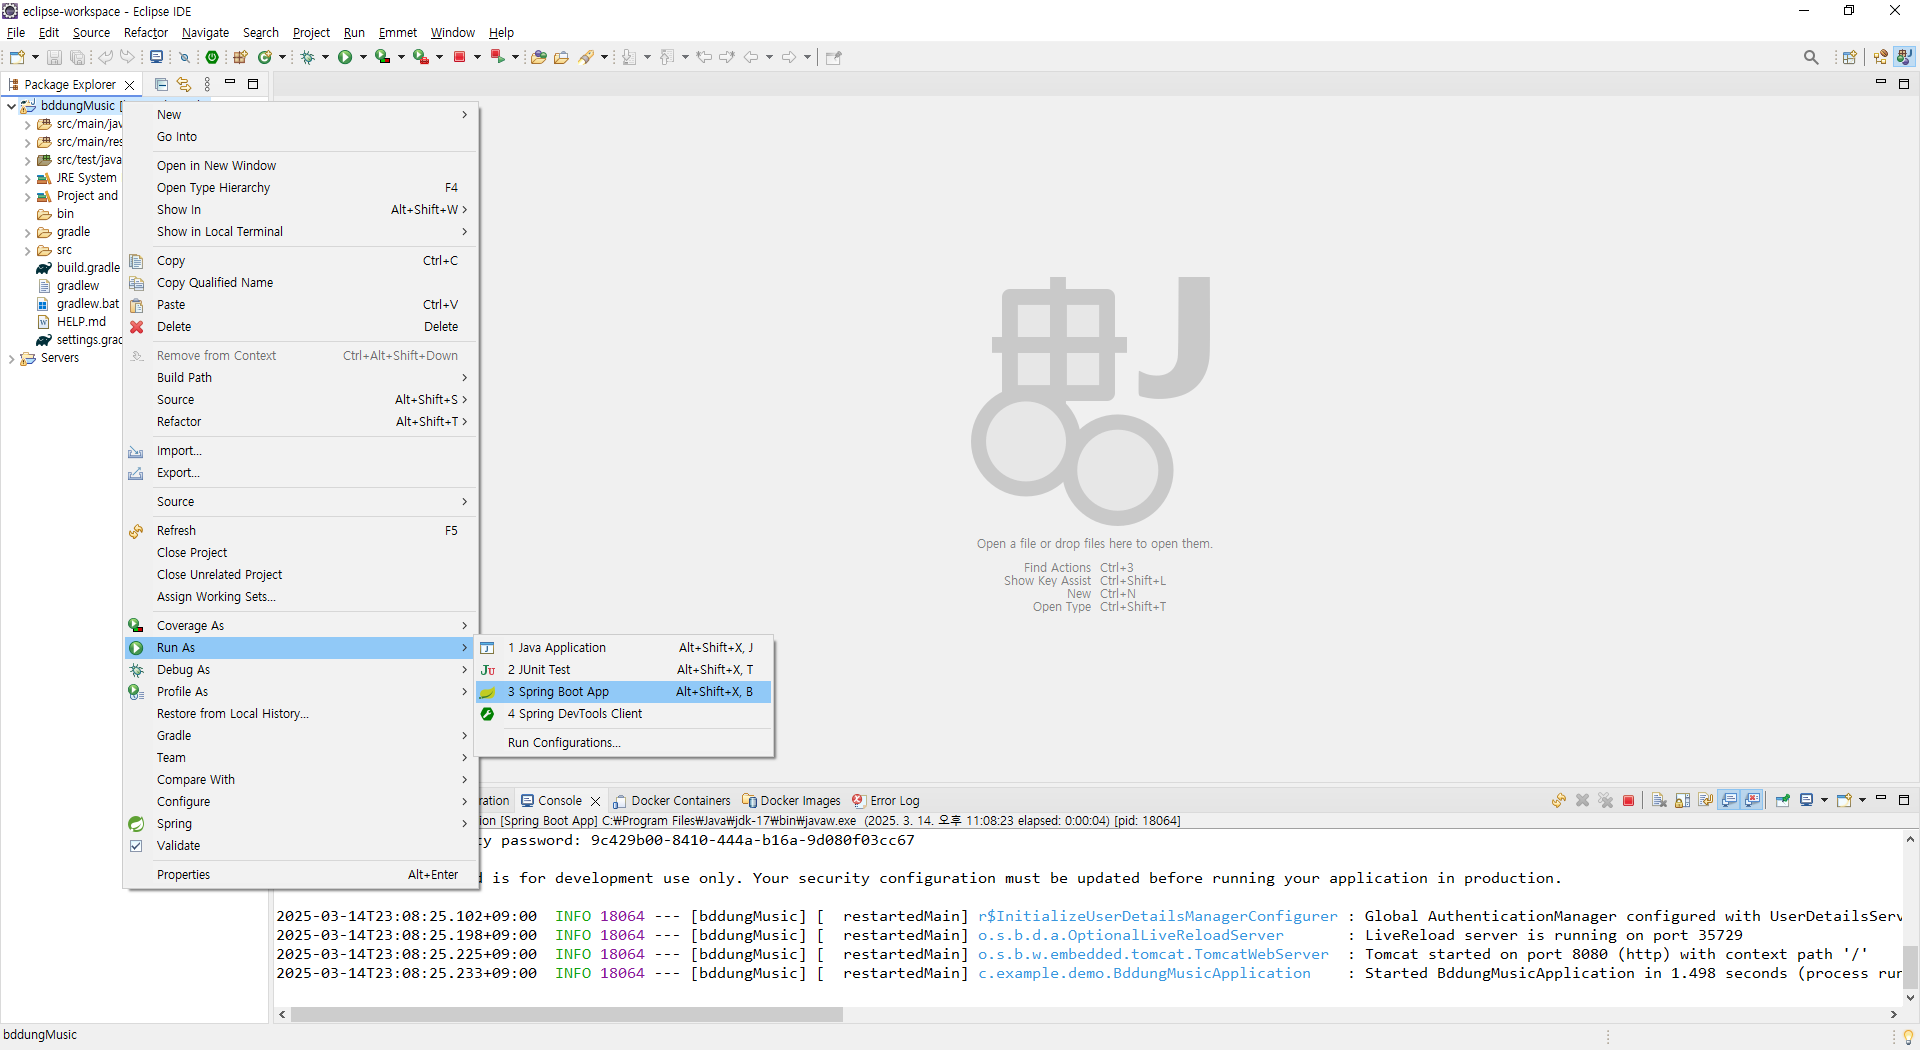This screenshot has width=1920, height=1050.
Task: Switch to the Docker Containers tab
Action: coord(672,801)
